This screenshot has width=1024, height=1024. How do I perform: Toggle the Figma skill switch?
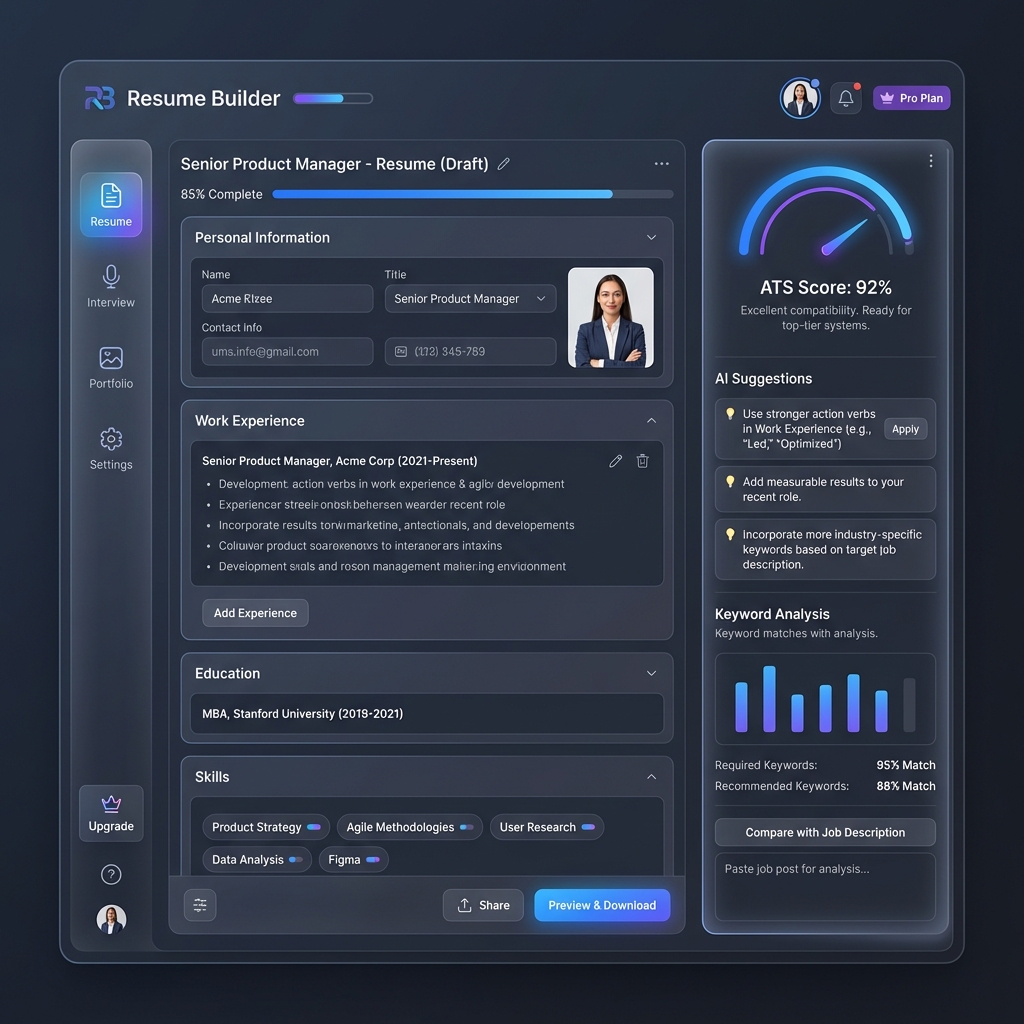click(373, 859)
